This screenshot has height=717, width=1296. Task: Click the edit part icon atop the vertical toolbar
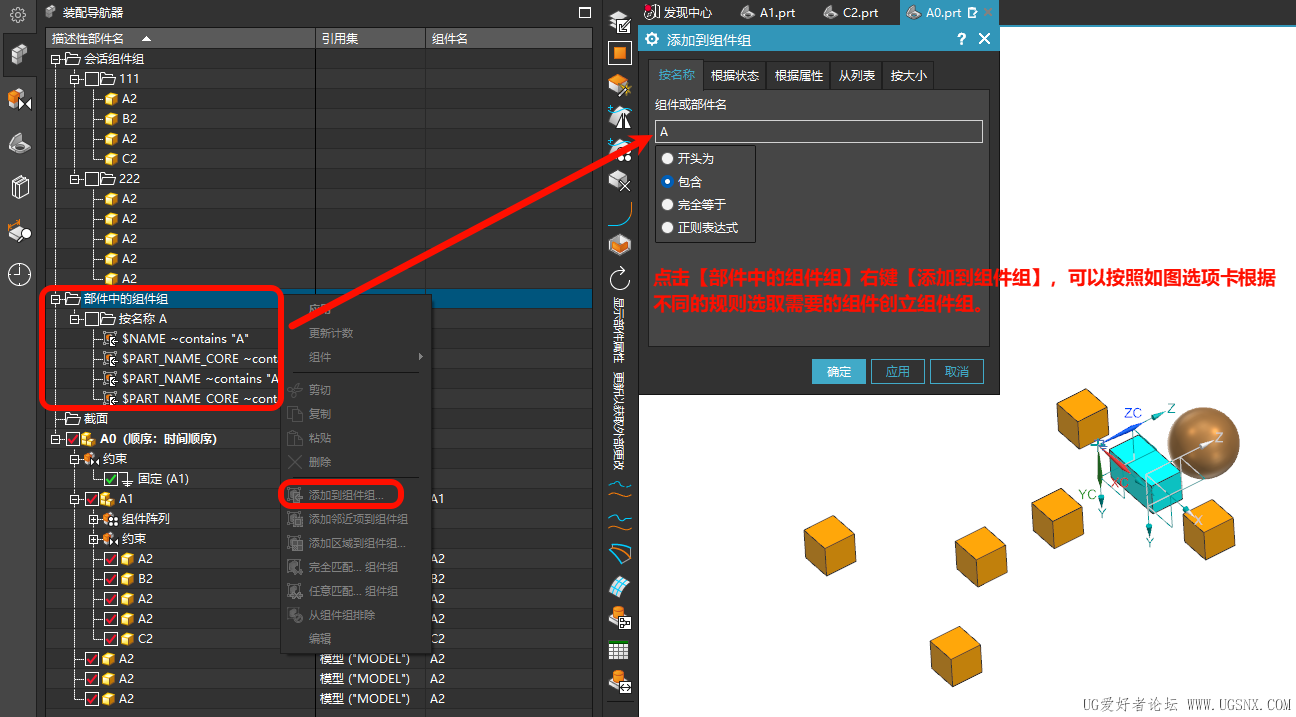tap(620, 21)
